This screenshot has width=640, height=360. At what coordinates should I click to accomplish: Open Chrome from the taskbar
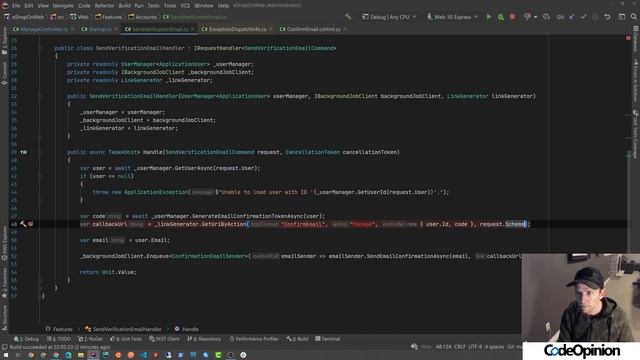(31, 355)
